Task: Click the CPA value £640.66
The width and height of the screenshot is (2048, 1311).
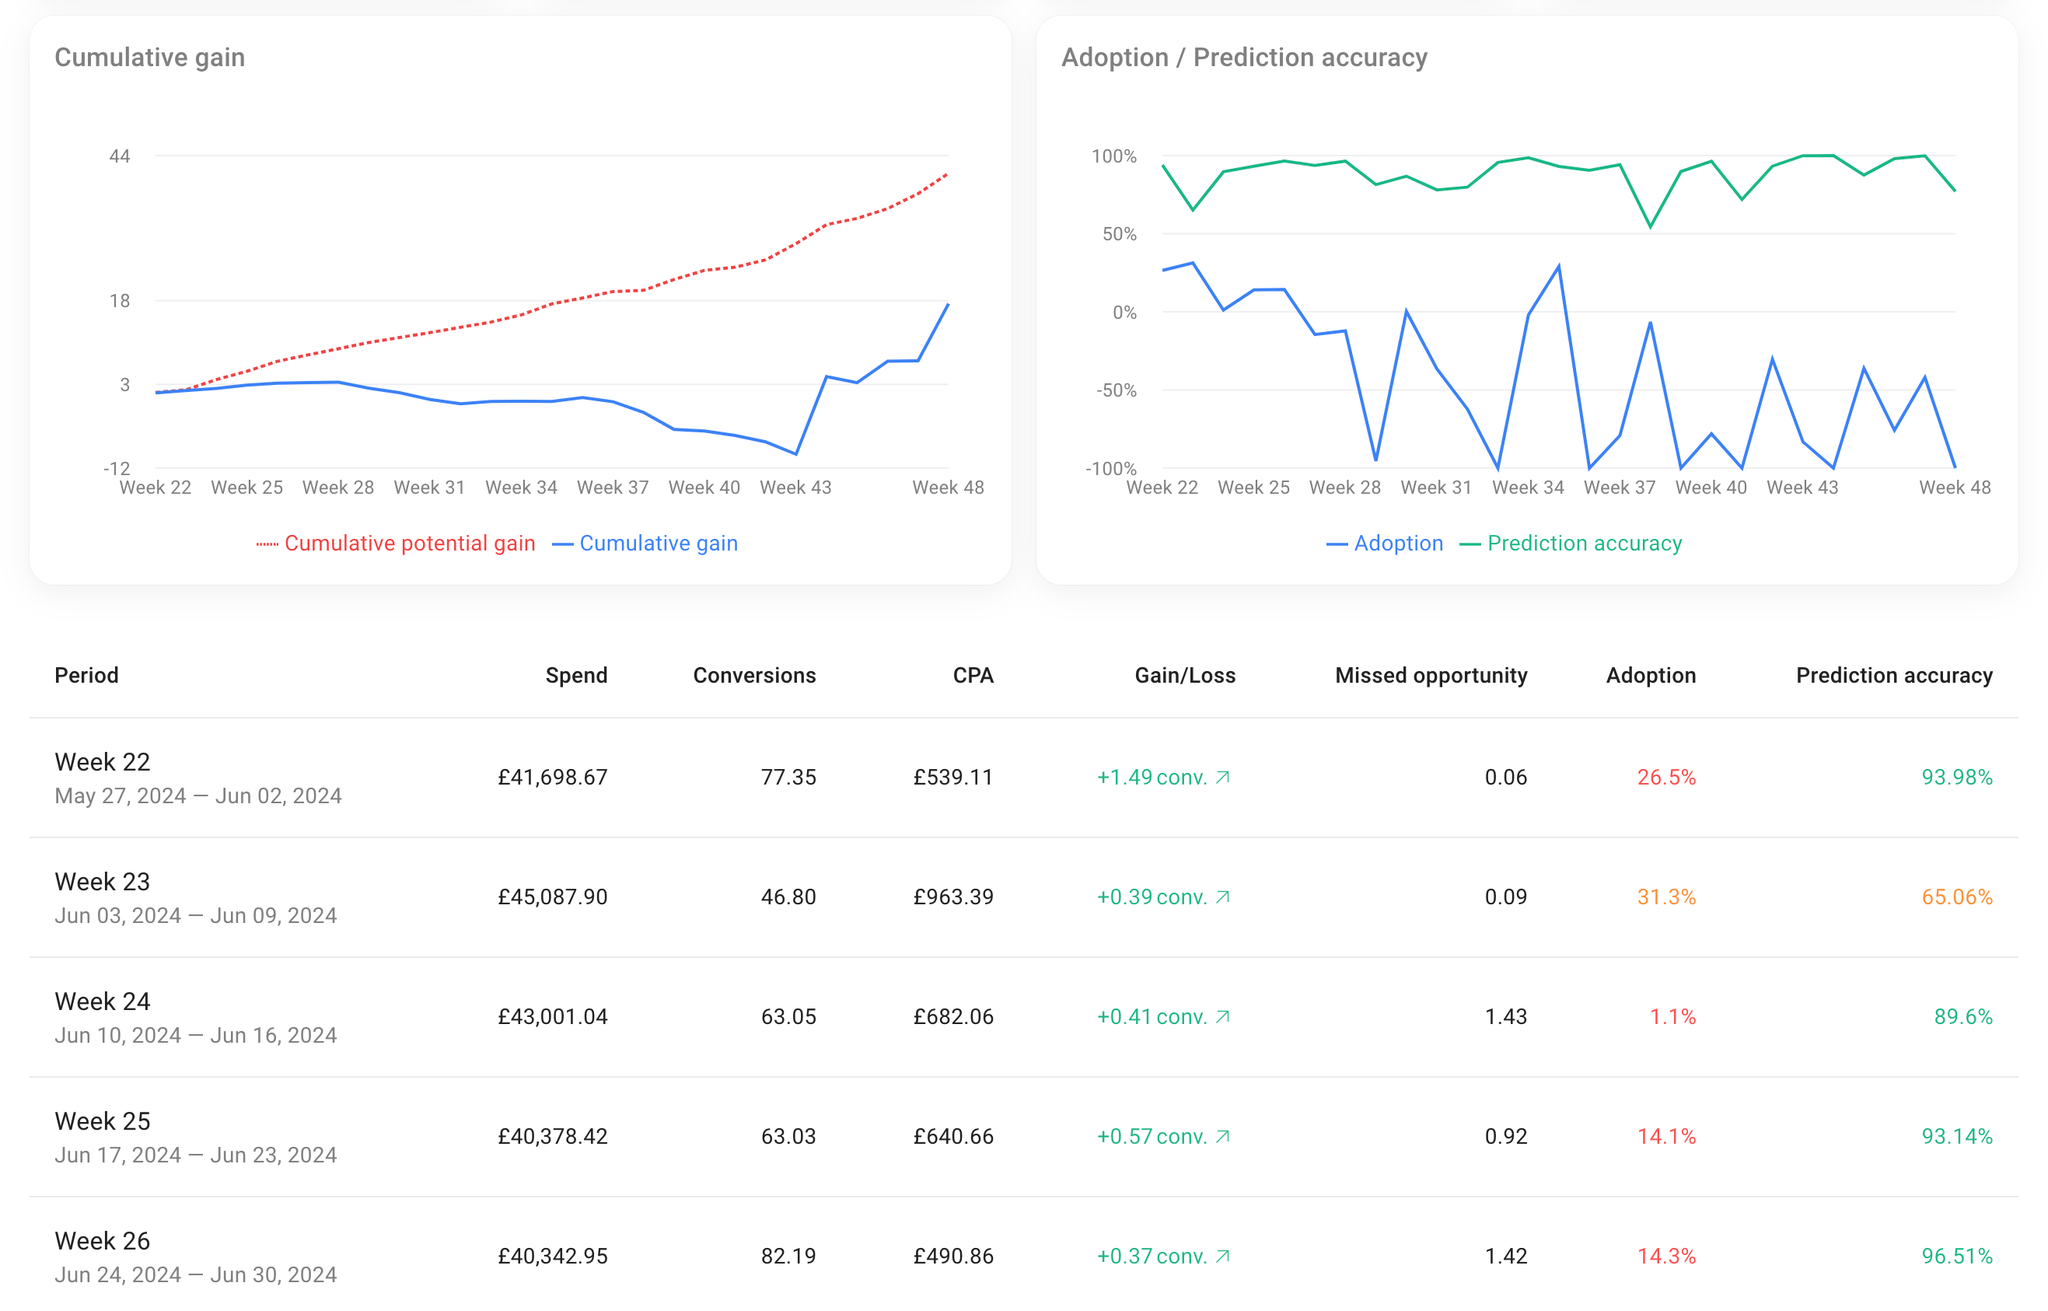Action: click(953, 1137)
